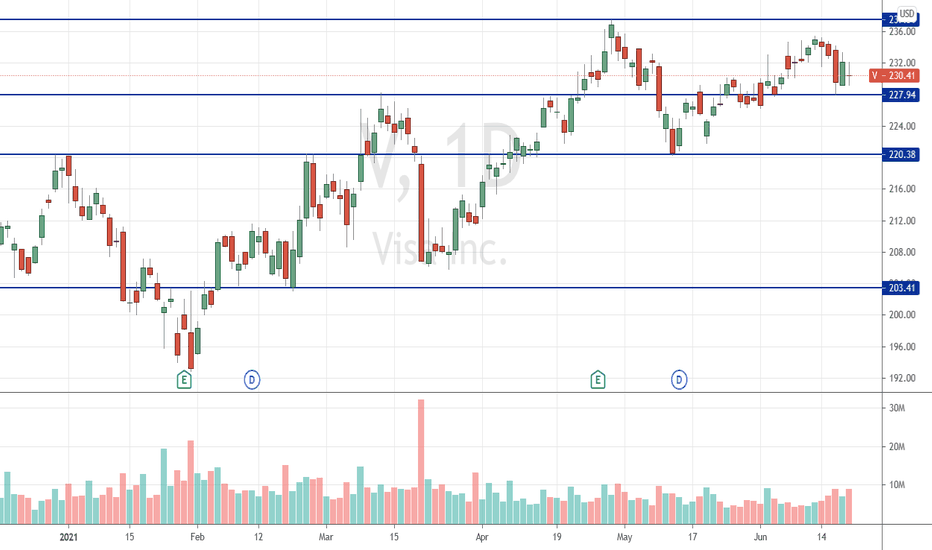Click the Jun label on time axis
This screenshot has width=932, height=550.
coord(760,537)
